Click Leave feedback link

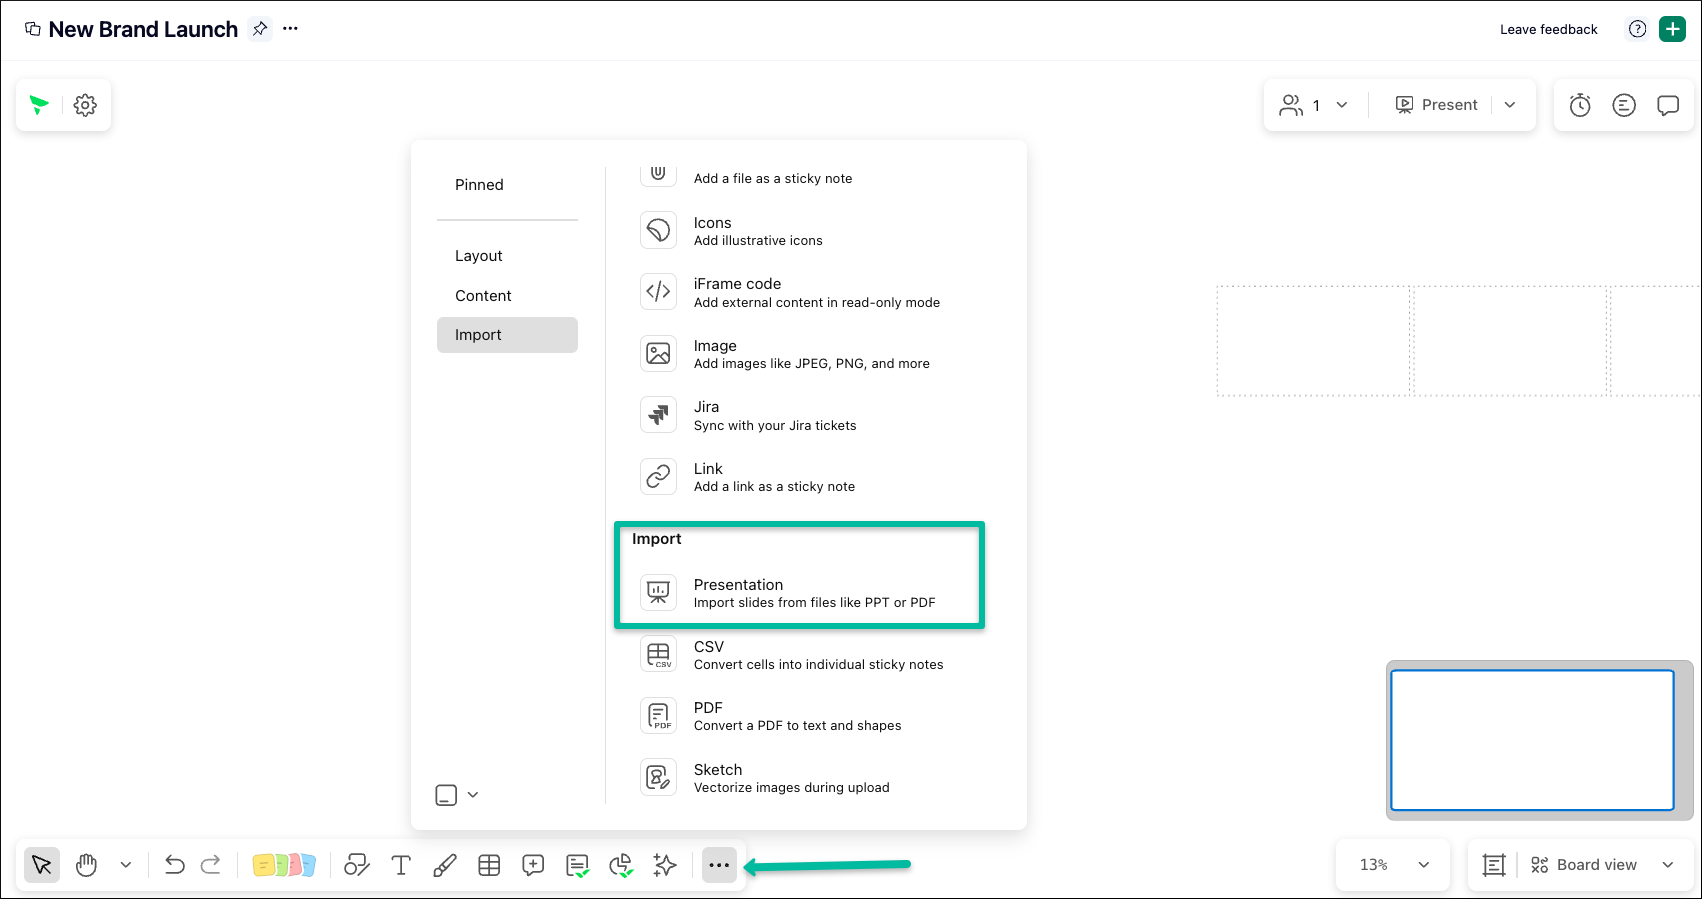tap(1548, 30)
